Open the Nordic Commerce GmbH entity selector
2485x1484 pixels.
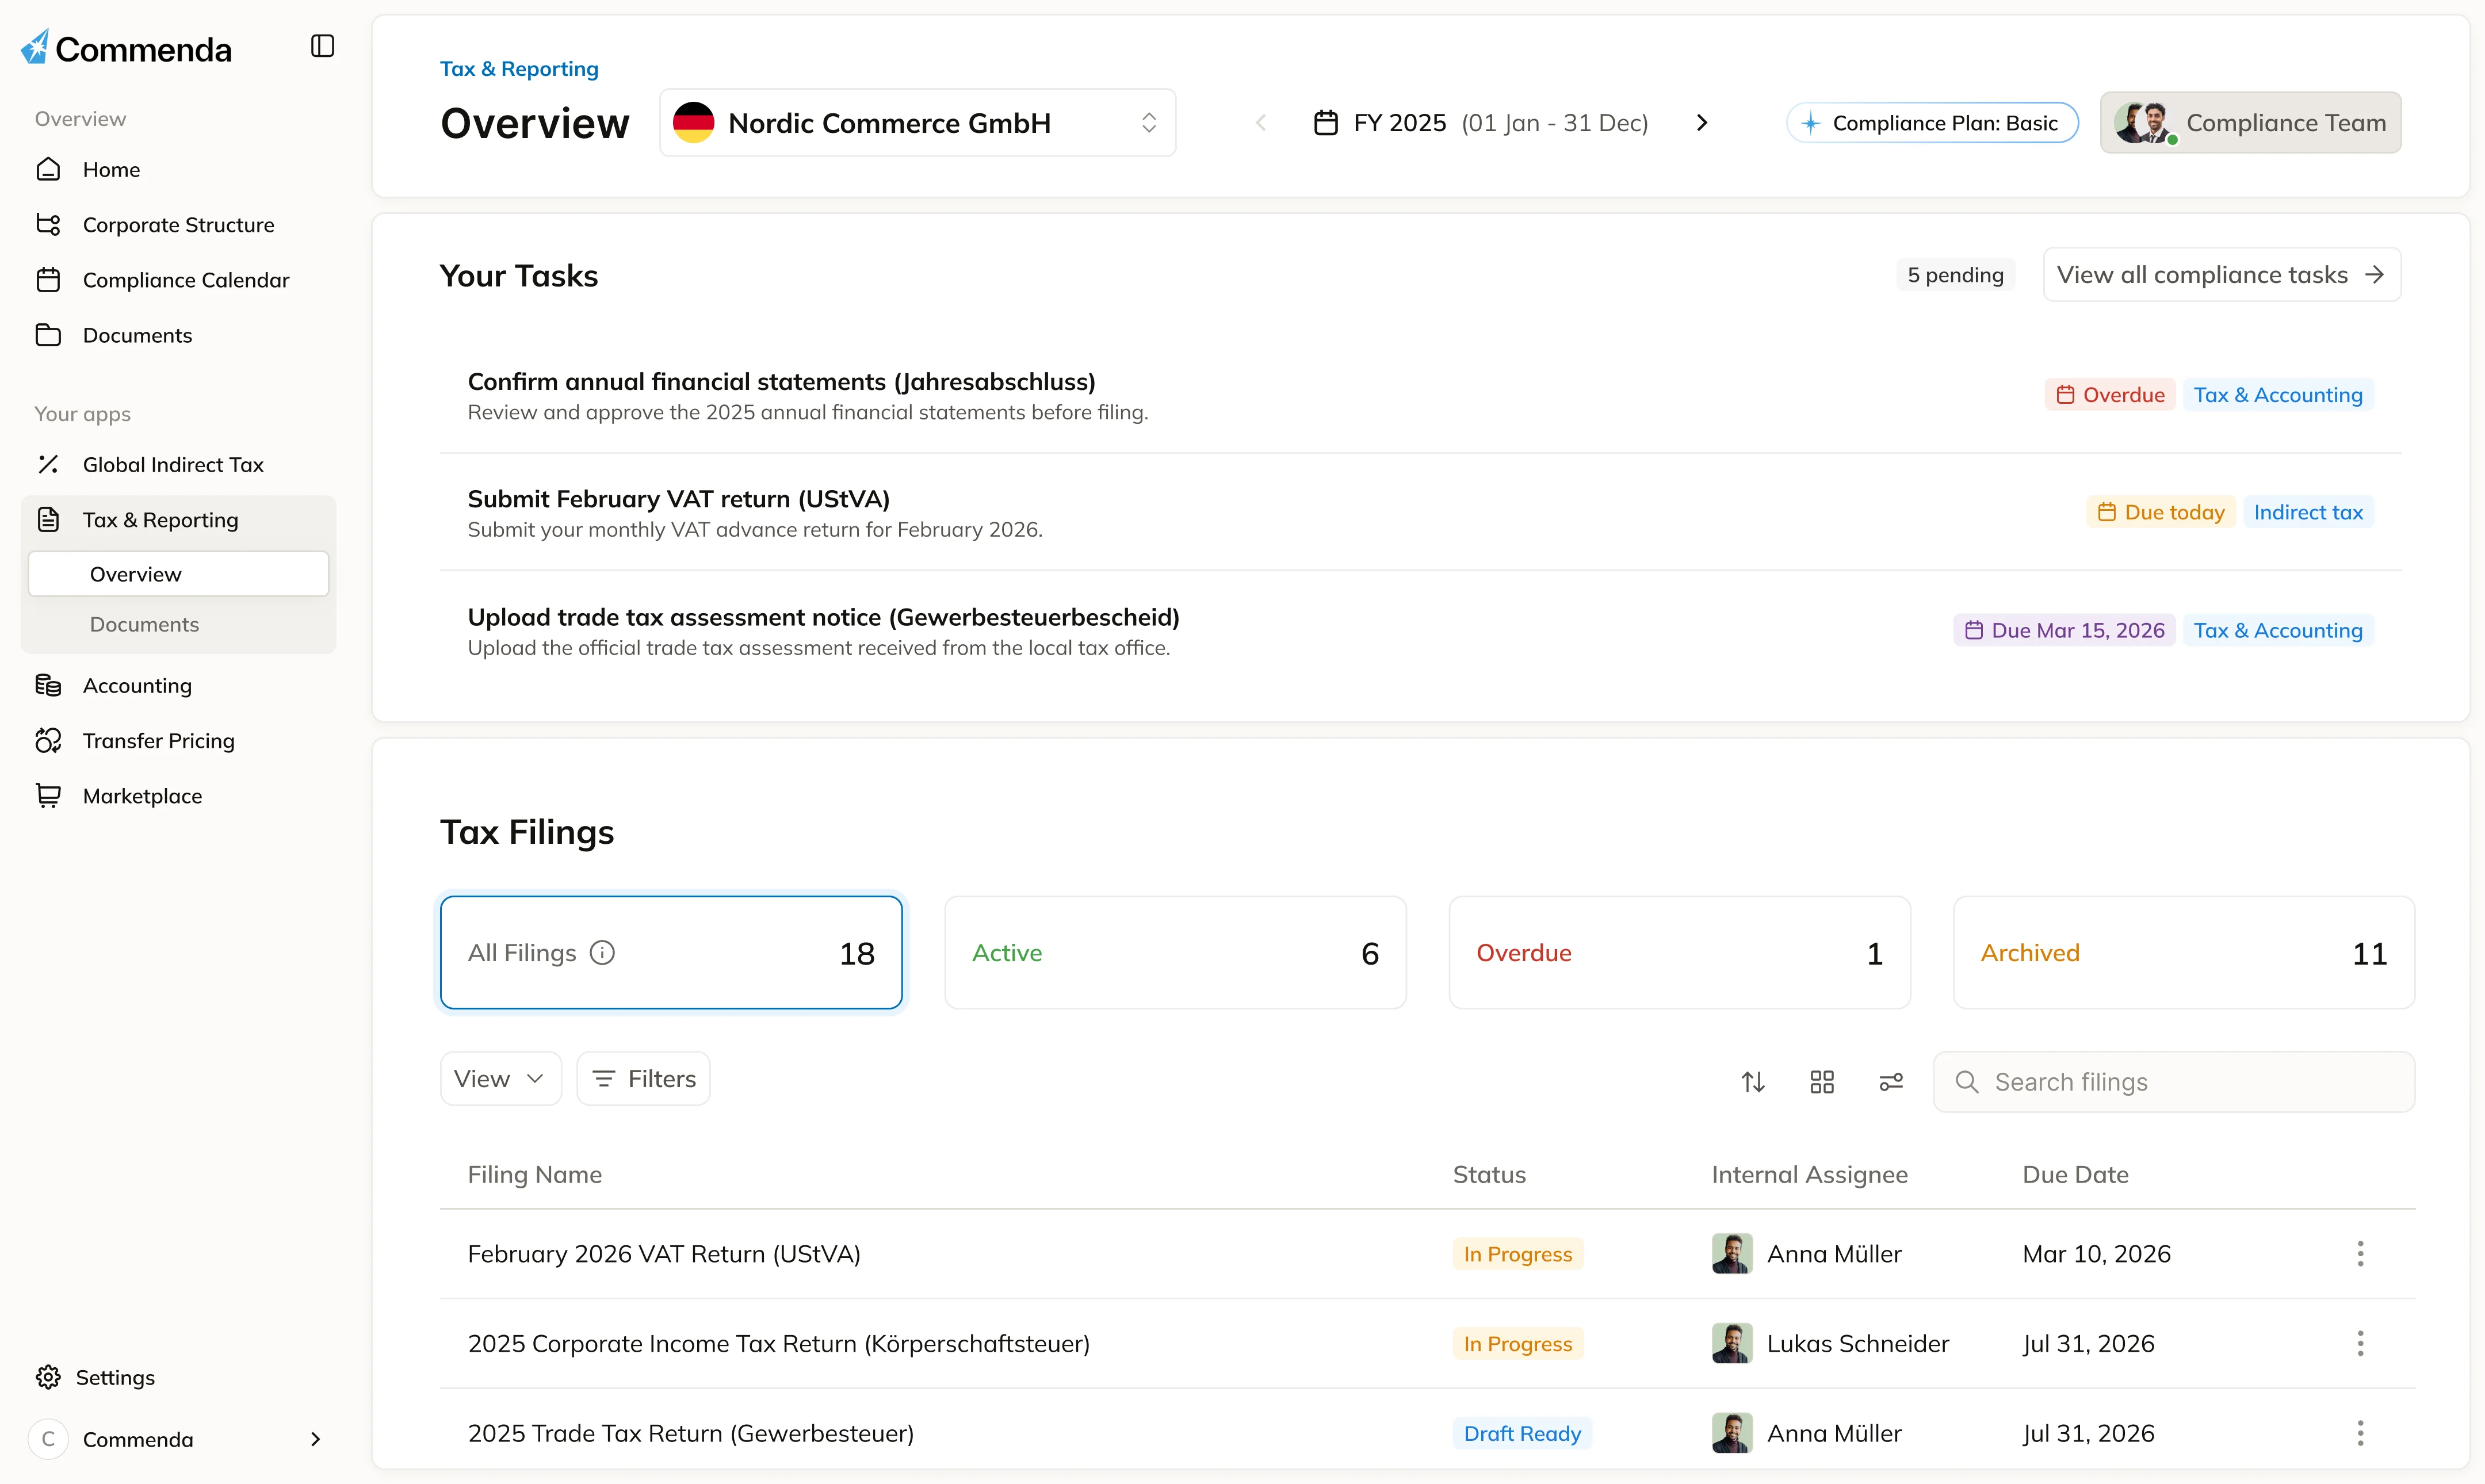(x=917, y=122)
